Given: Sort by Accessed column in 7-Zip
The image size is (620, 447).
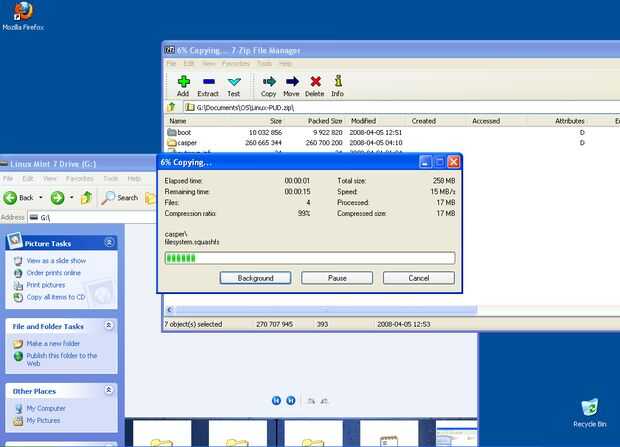Looking at the screenshot, I should 486,121.
